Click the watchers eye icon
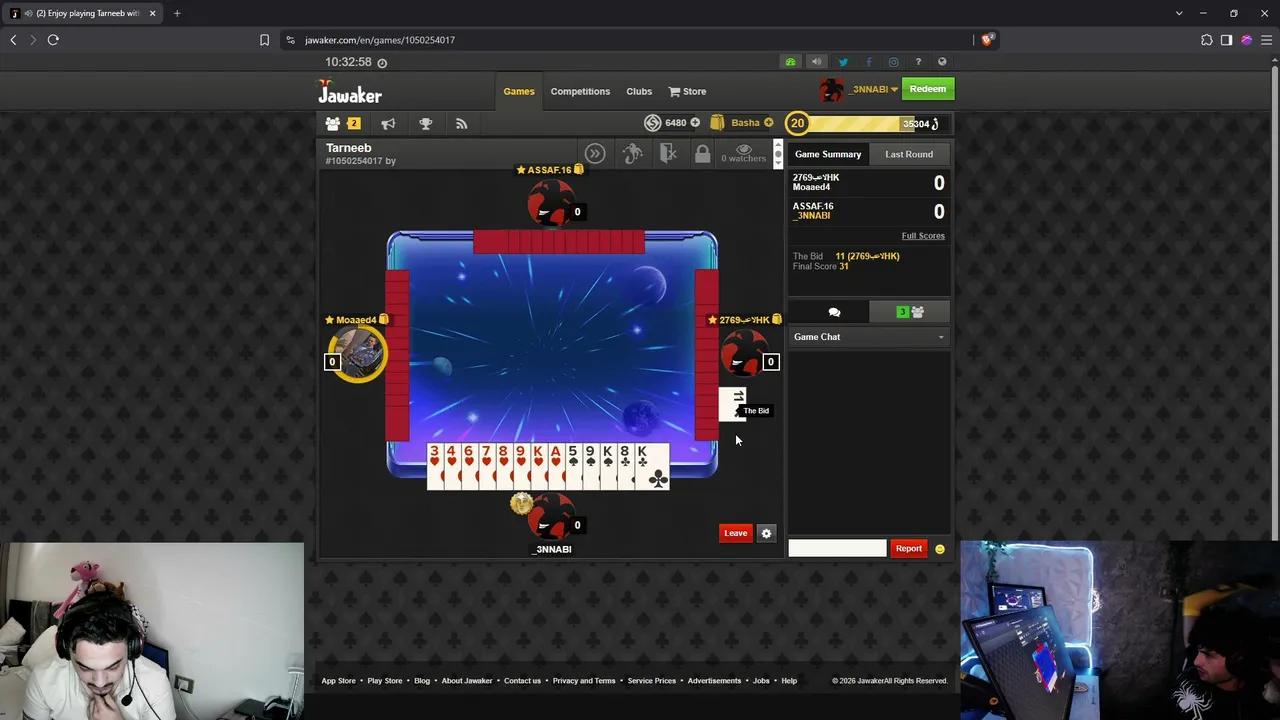This screenshot has height=720, width=1280. coord(743,149)
